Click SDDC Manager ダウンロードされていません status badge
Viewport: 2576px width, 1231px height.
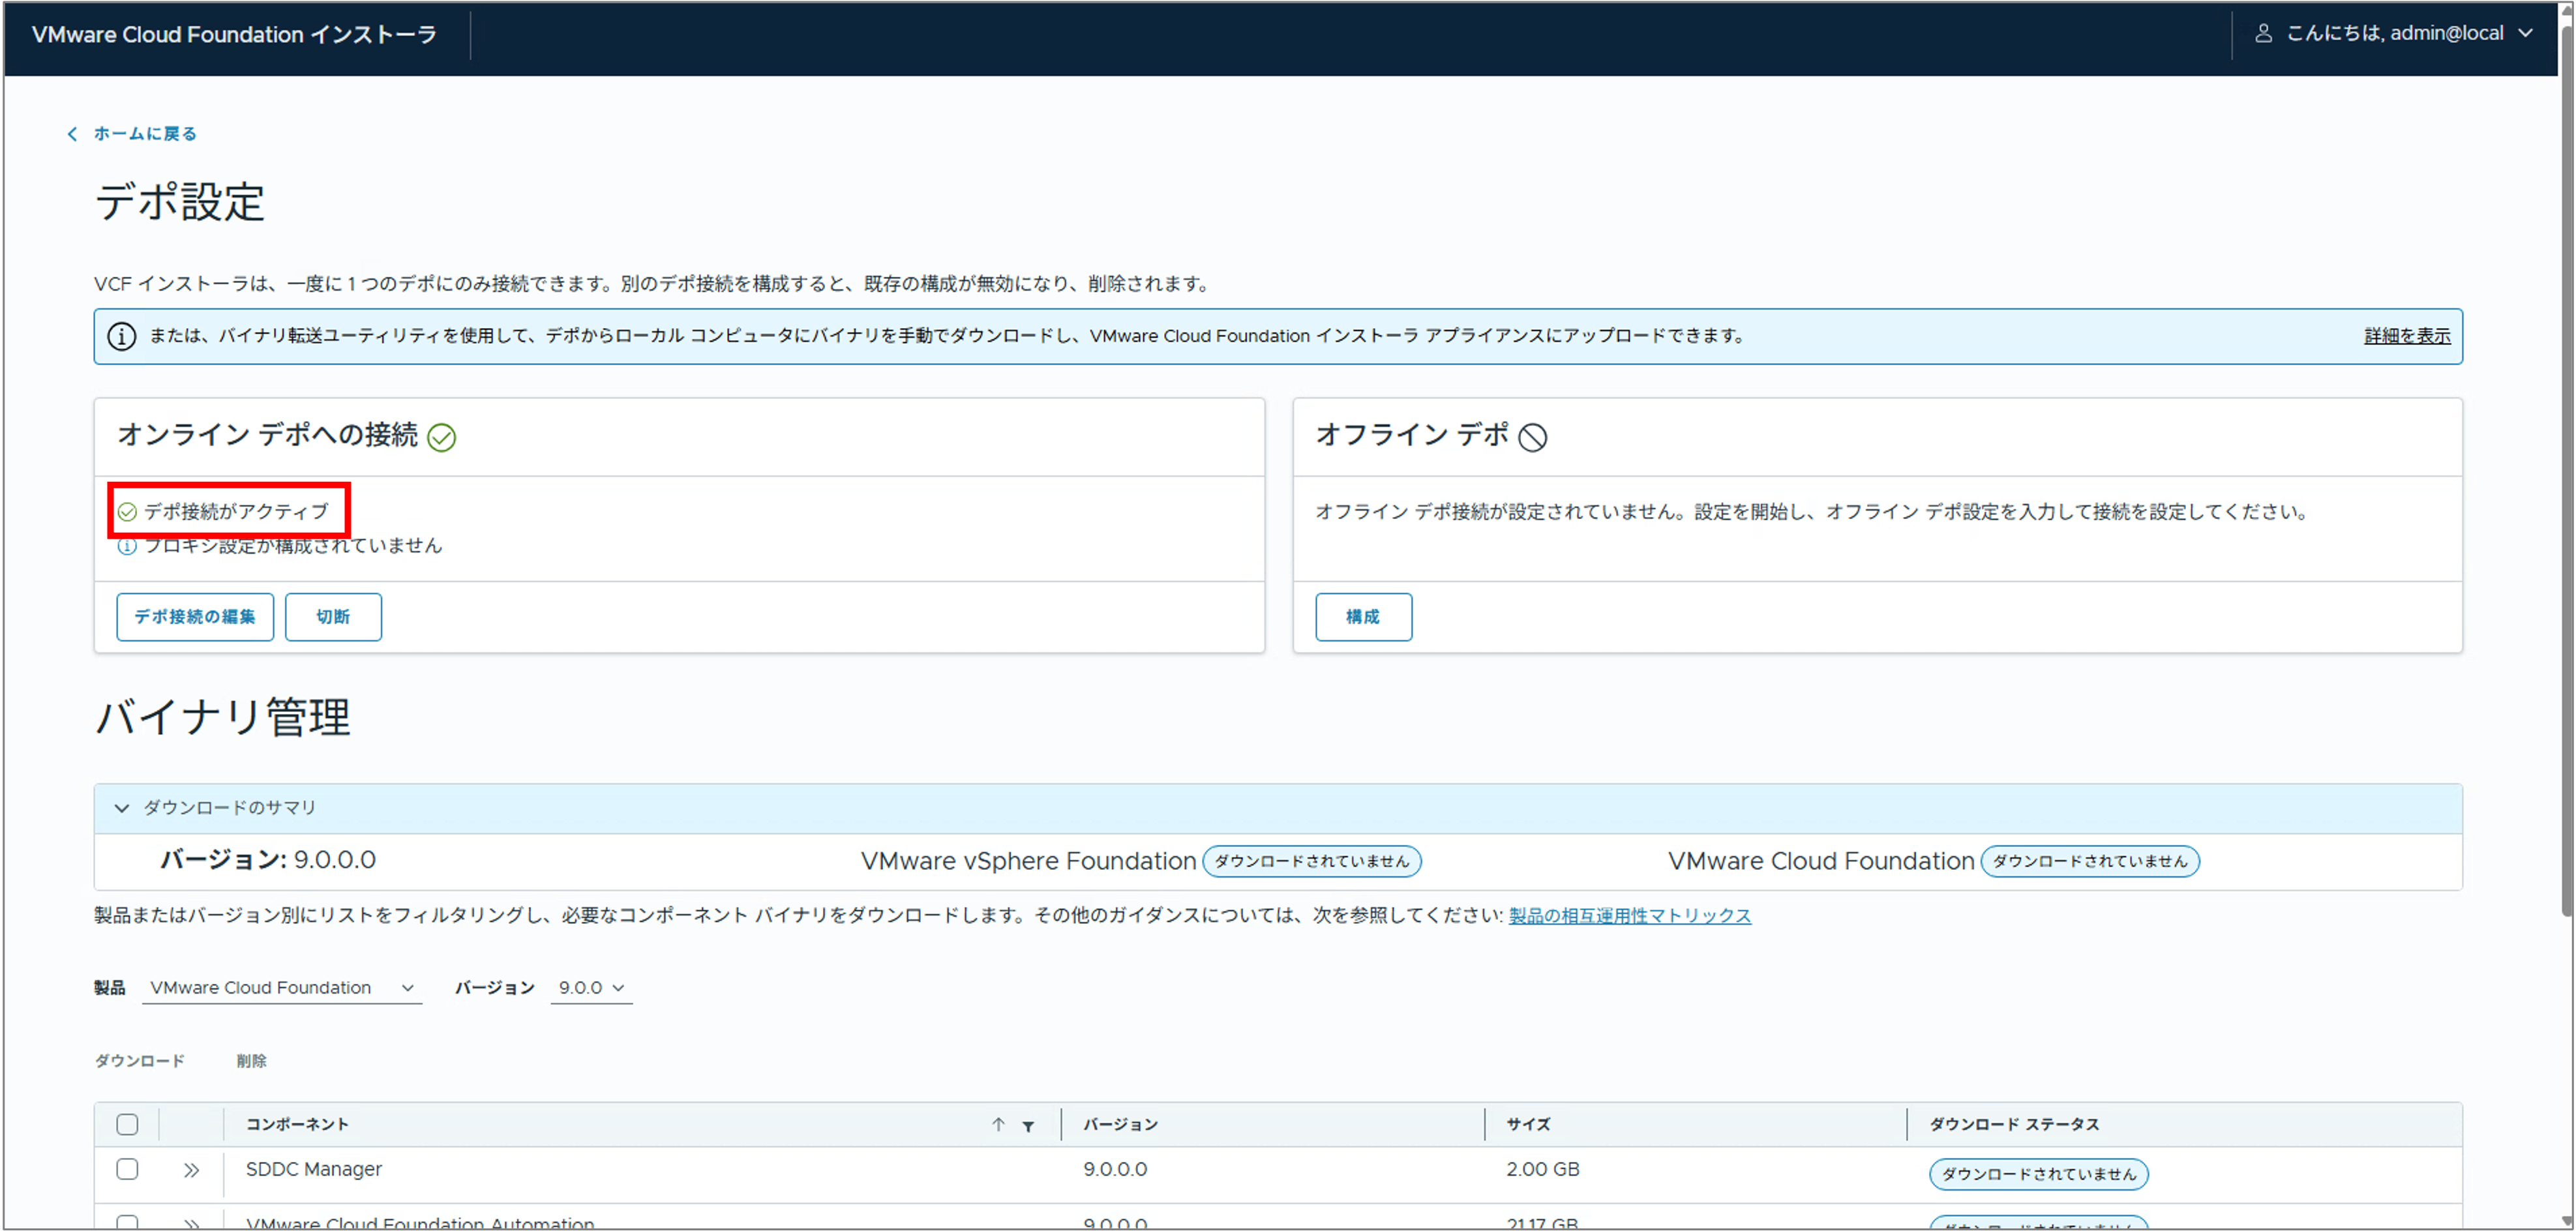(2038, 1174)
